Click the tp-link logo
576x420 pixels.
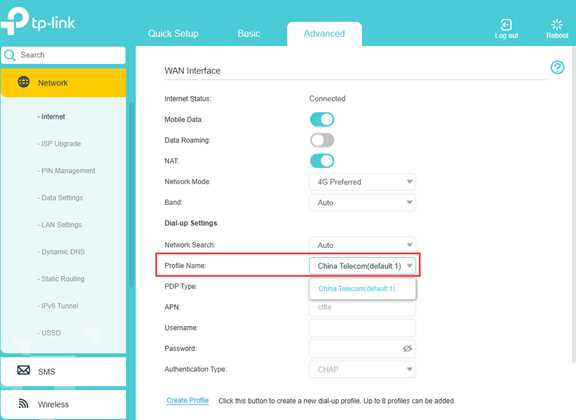click(38, 21)
